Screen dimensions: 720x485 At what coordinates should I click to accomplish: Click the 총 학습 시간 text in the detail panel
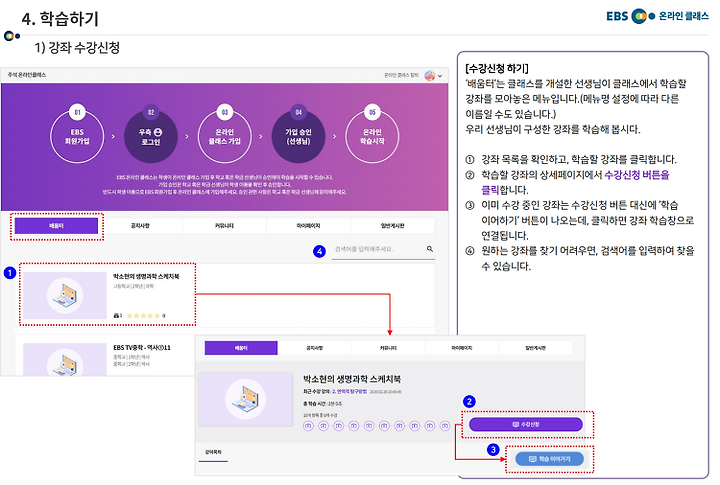coord(322,404)
